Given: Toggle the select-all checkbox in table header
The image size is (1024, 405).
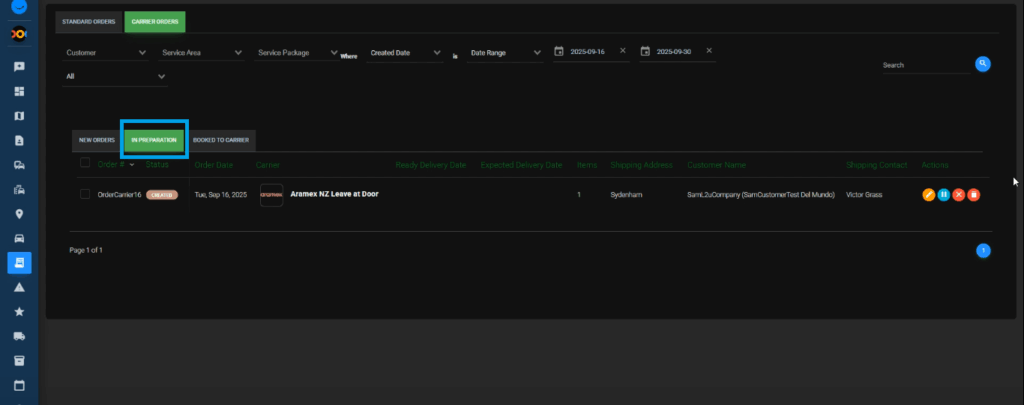Looking at the screenshot, I should (85, 163).
